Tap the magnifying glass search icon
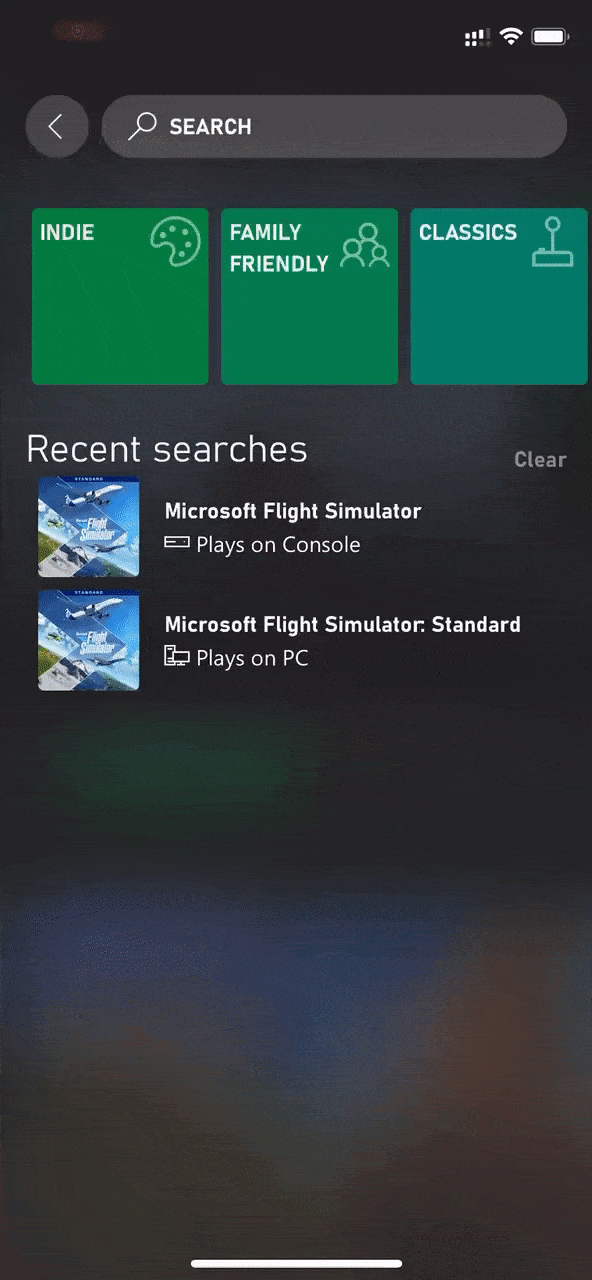This screenshot has height=1280, width=592. coord(143,126)
